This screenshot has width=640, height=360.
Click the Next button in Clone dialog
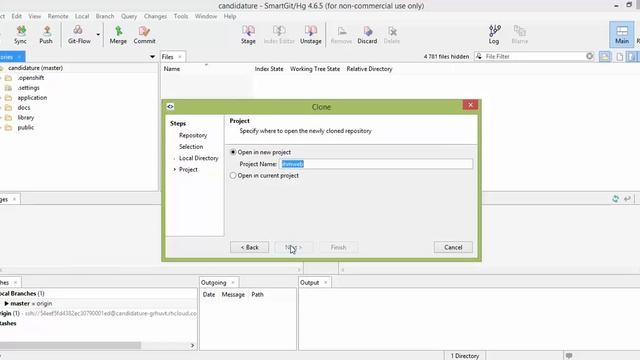click(x=293, y=247)
